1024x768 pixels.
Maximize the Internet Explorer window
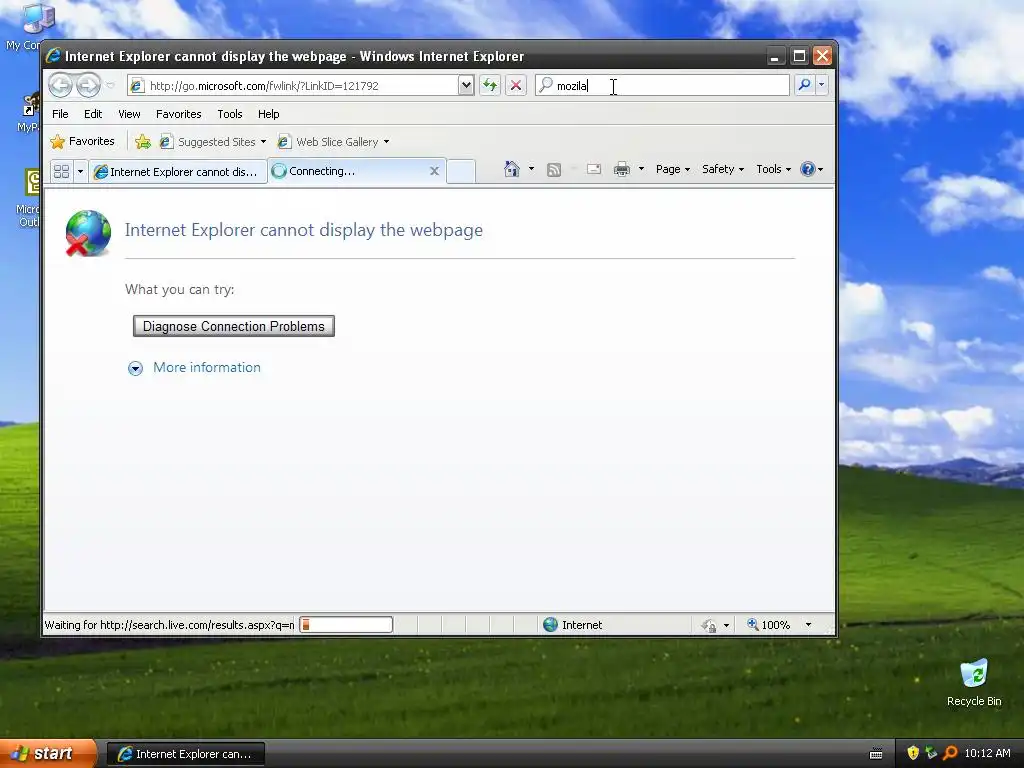point(799,56)
